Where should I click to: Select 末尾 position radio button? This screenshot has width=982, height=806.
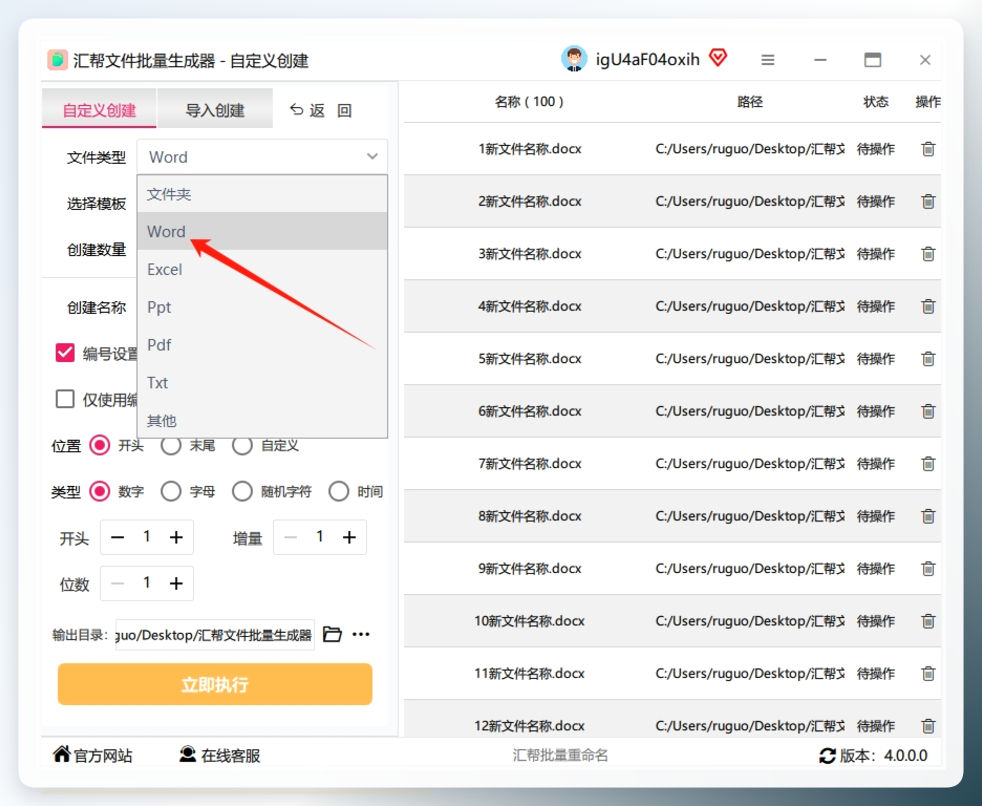tap(171, 445)
